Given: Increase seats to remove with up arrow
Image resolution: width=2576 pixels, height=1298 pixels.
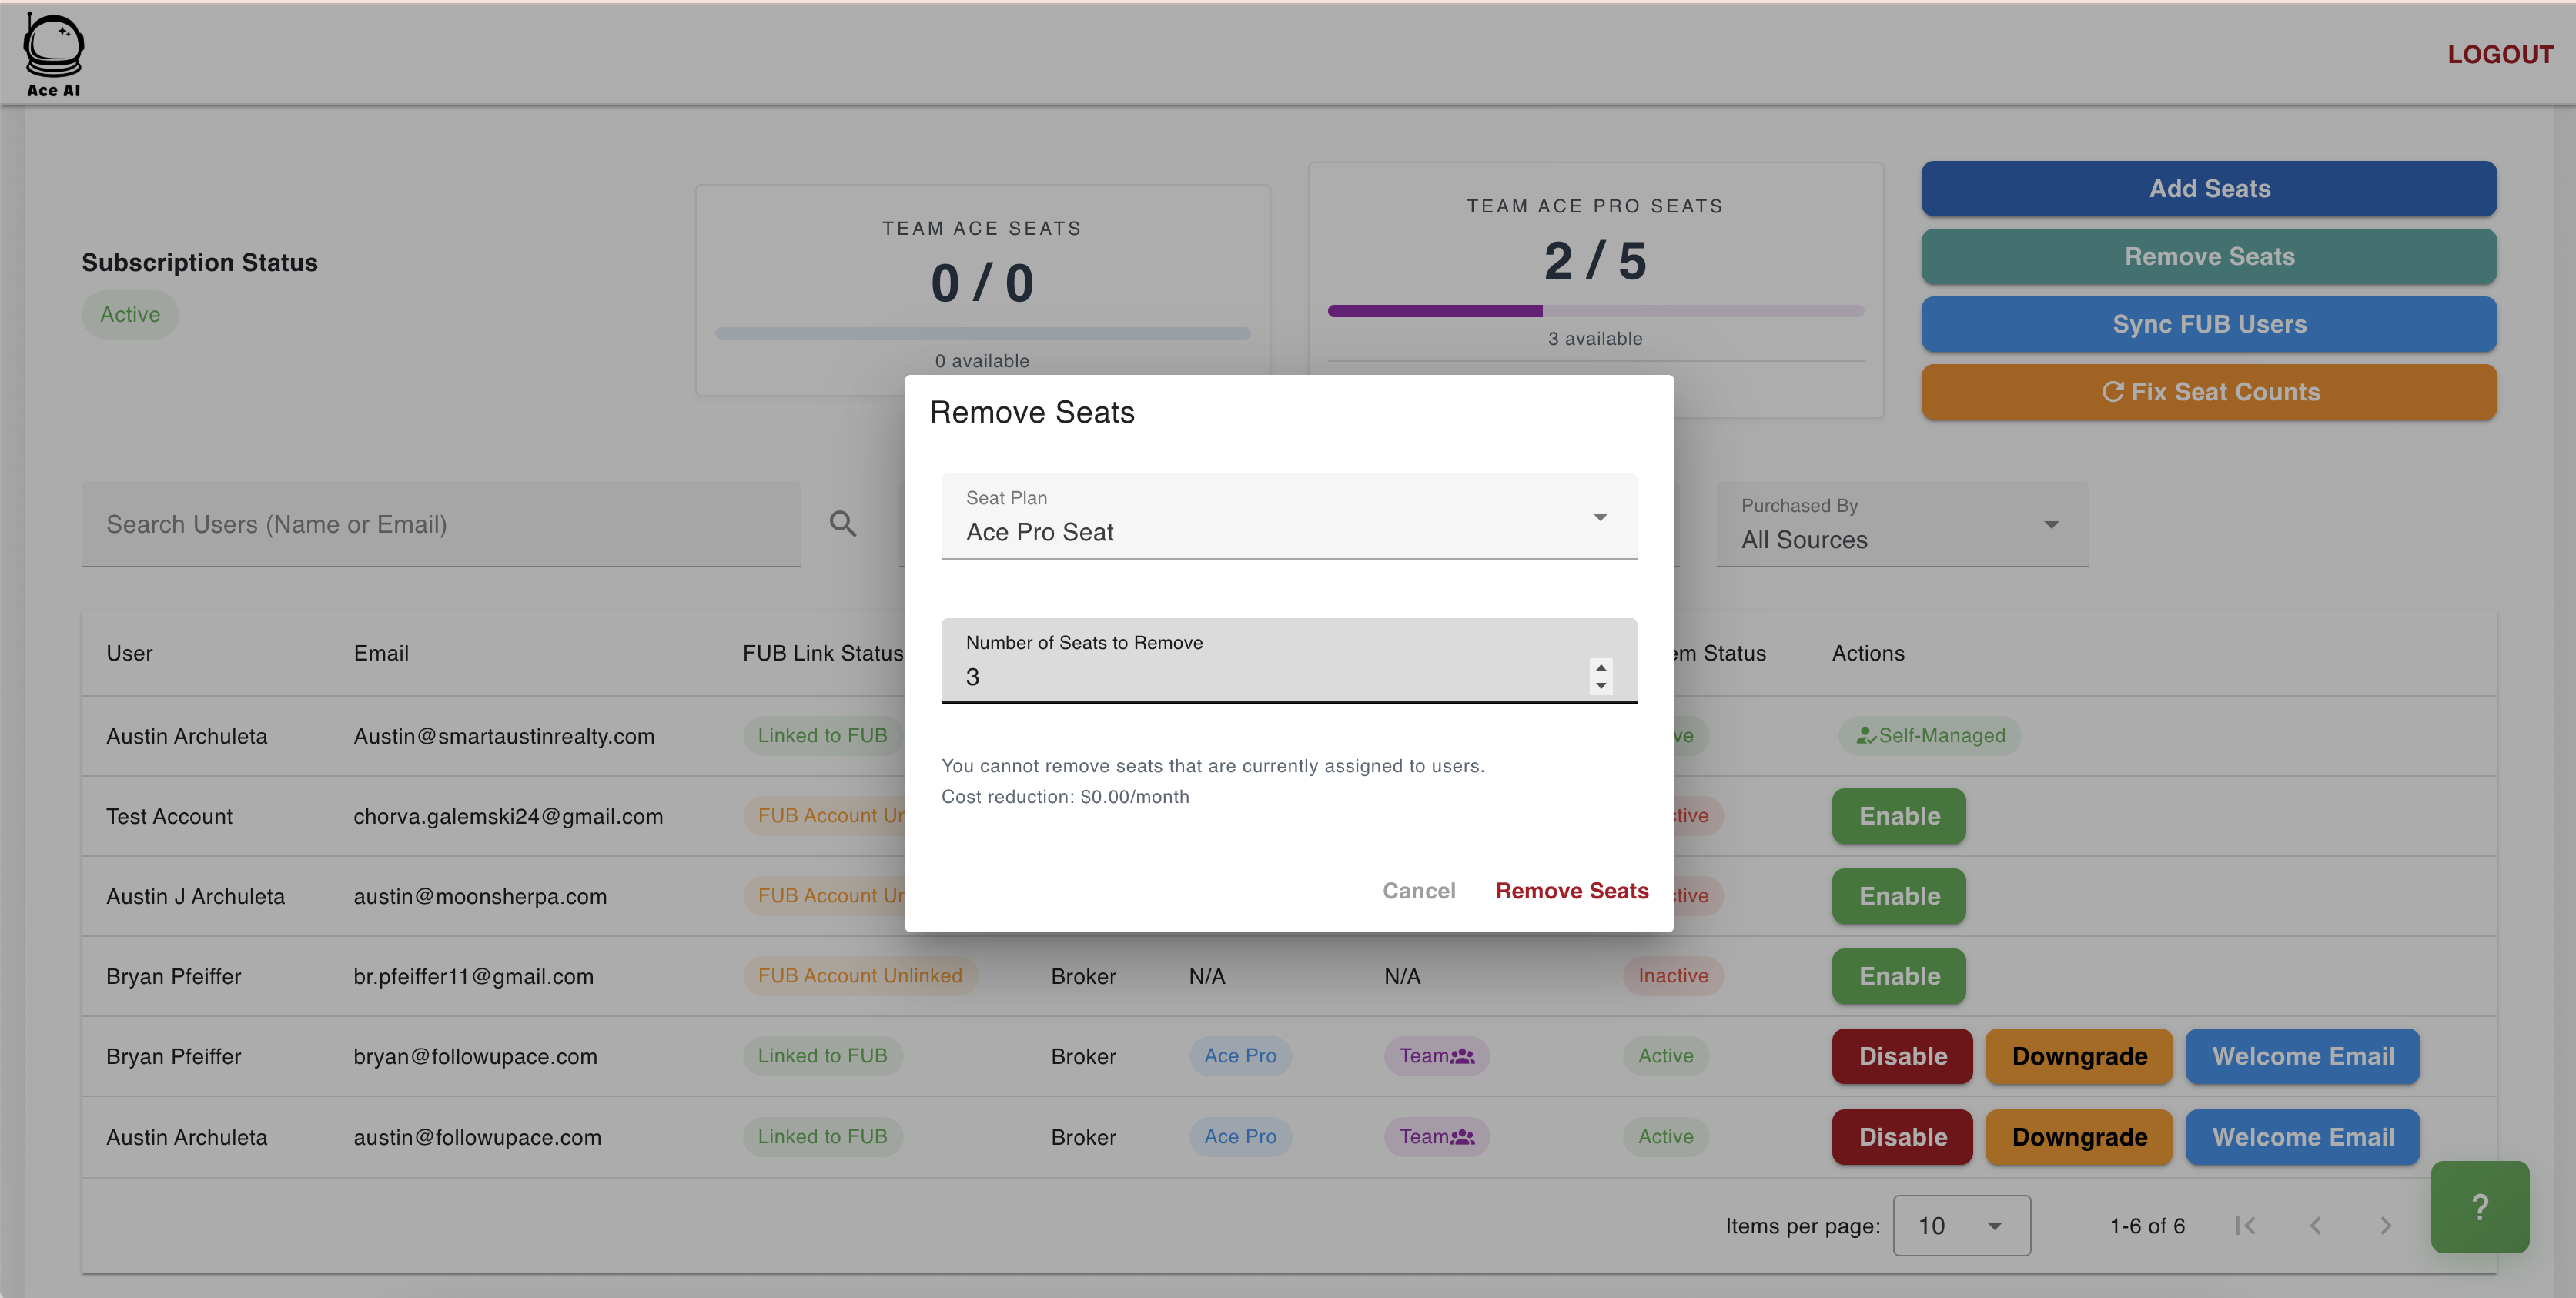Looking at the screenshot, I should [x=1601, y=667].
